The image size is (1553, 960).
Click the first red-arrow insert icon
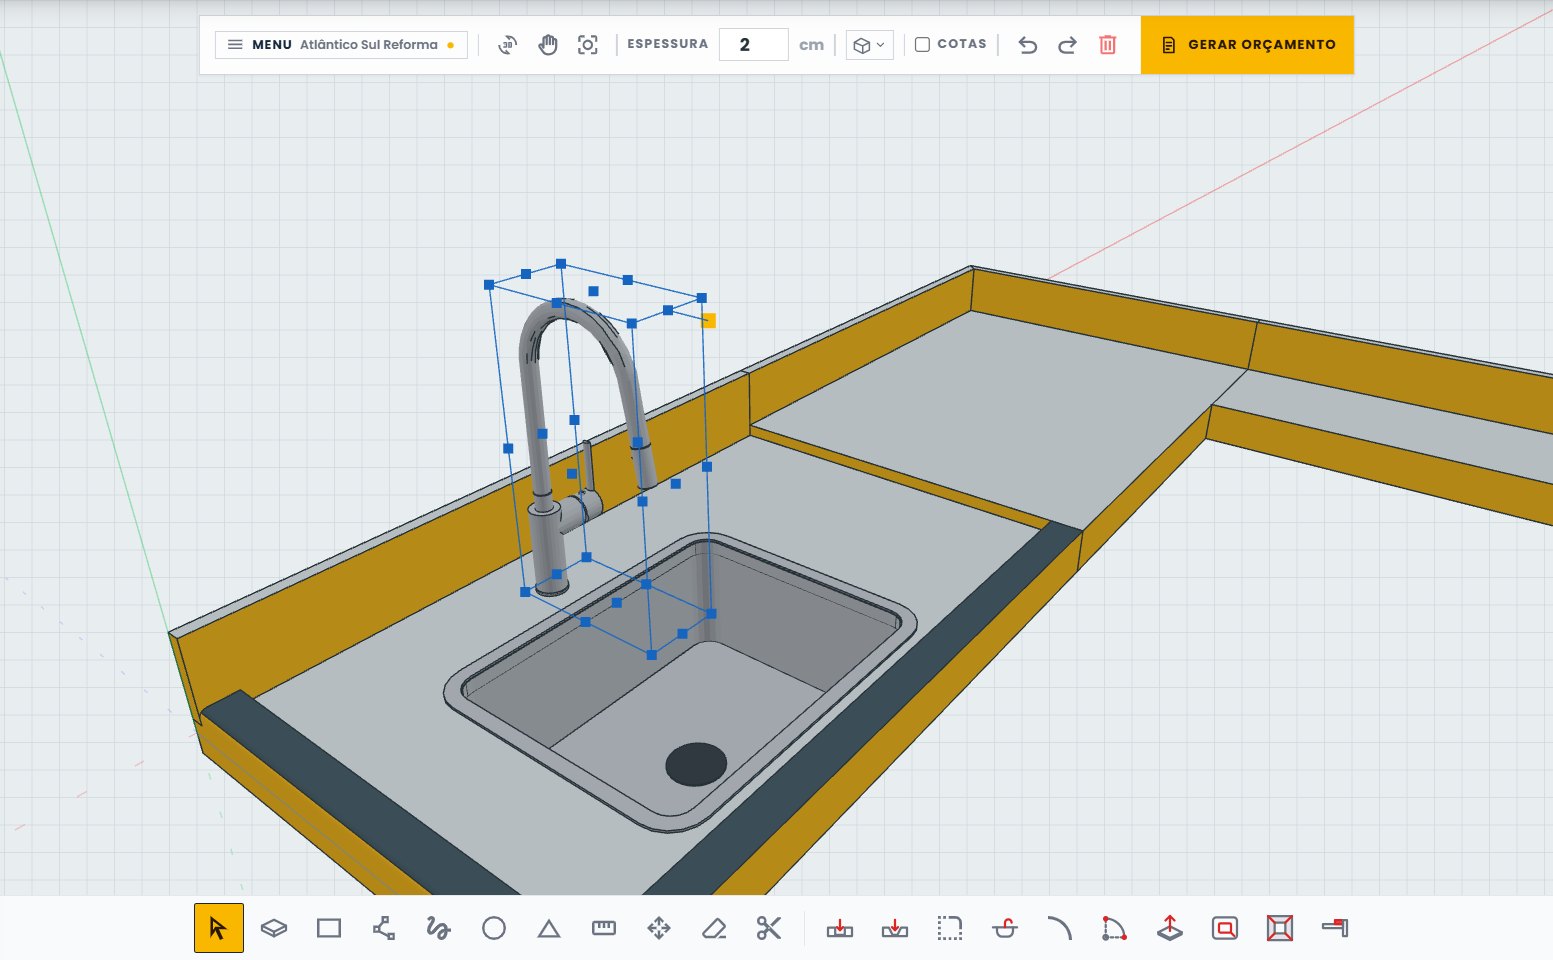(x=840, y=928)
